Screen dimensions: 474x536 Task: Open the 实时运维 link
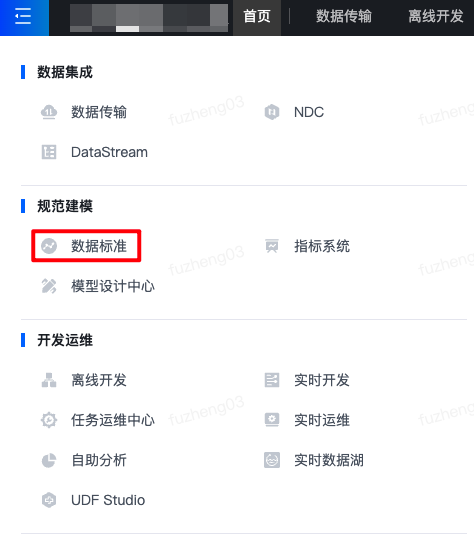click(322, 420)
